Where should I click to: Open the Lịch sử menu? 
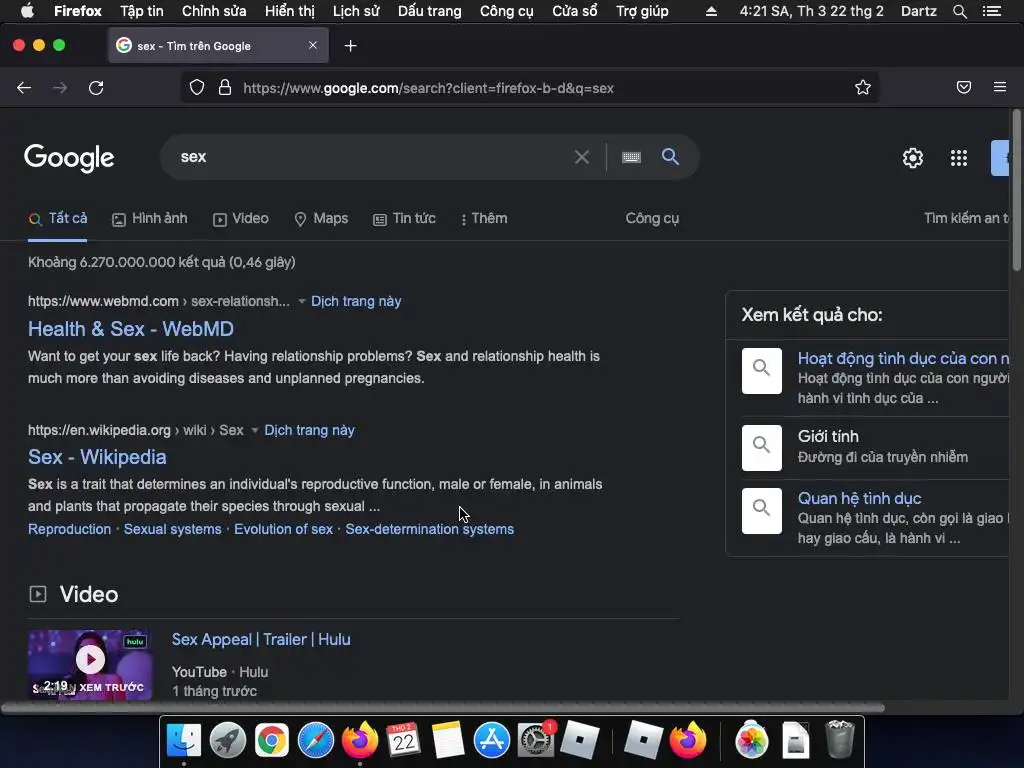point(356,11)
